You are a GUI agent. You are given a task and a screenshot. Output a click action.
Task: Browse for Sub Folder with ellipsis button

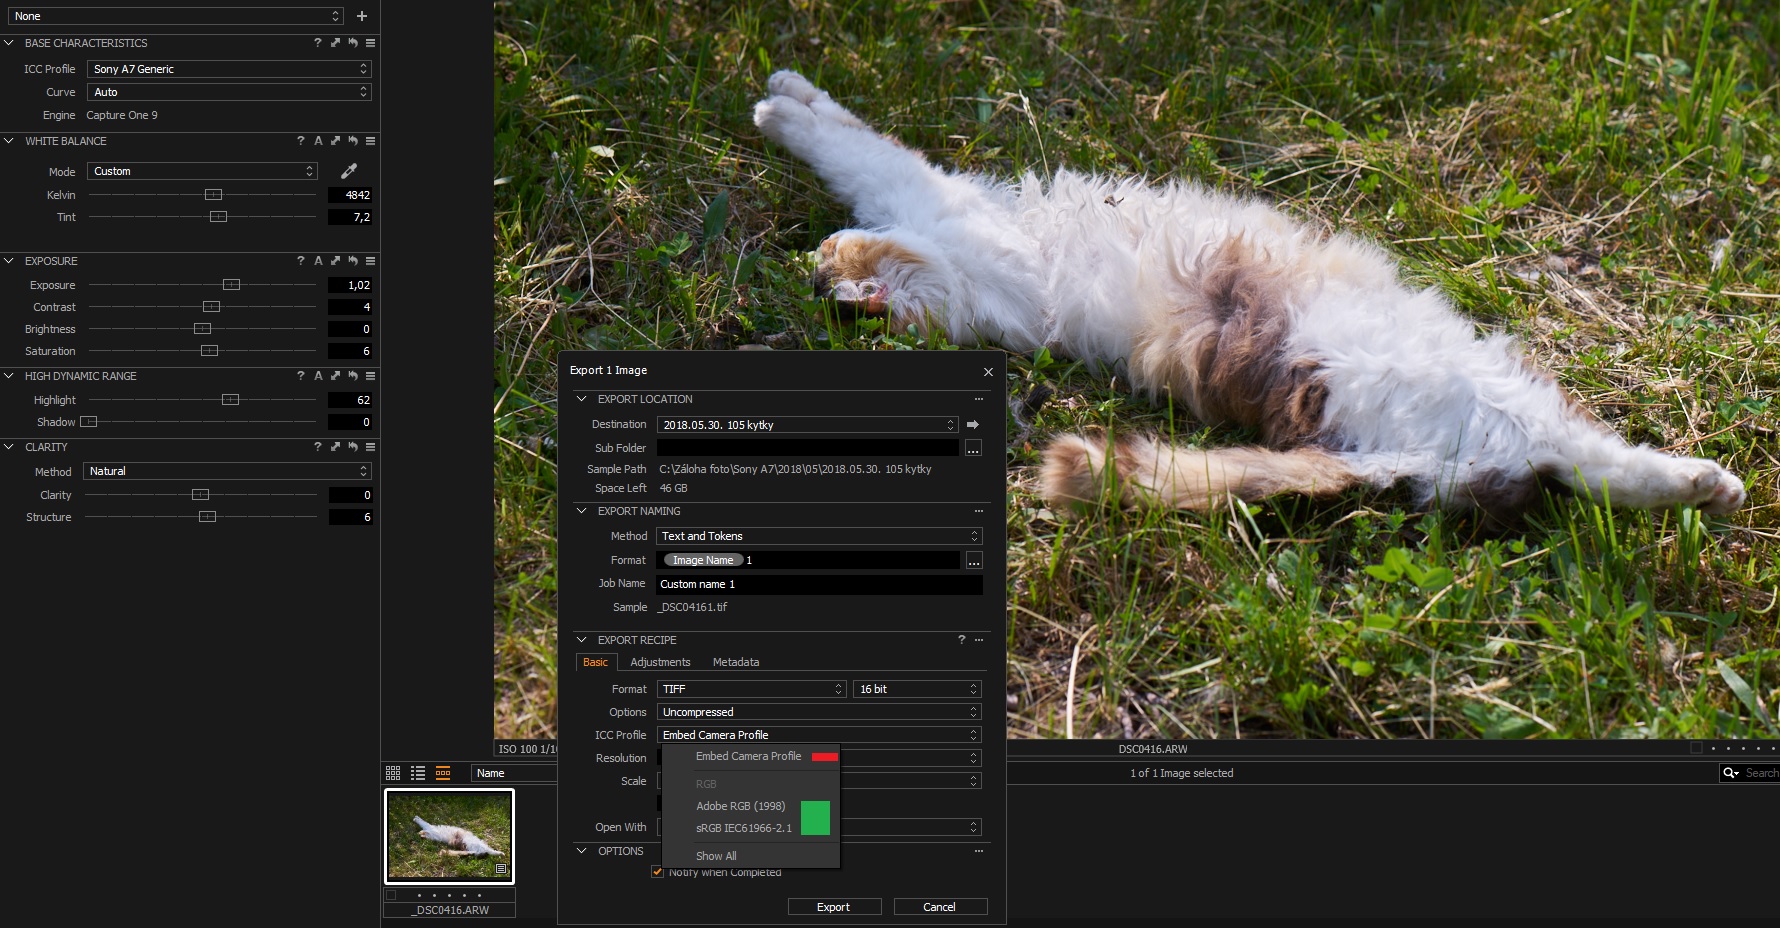pos(973,448)
